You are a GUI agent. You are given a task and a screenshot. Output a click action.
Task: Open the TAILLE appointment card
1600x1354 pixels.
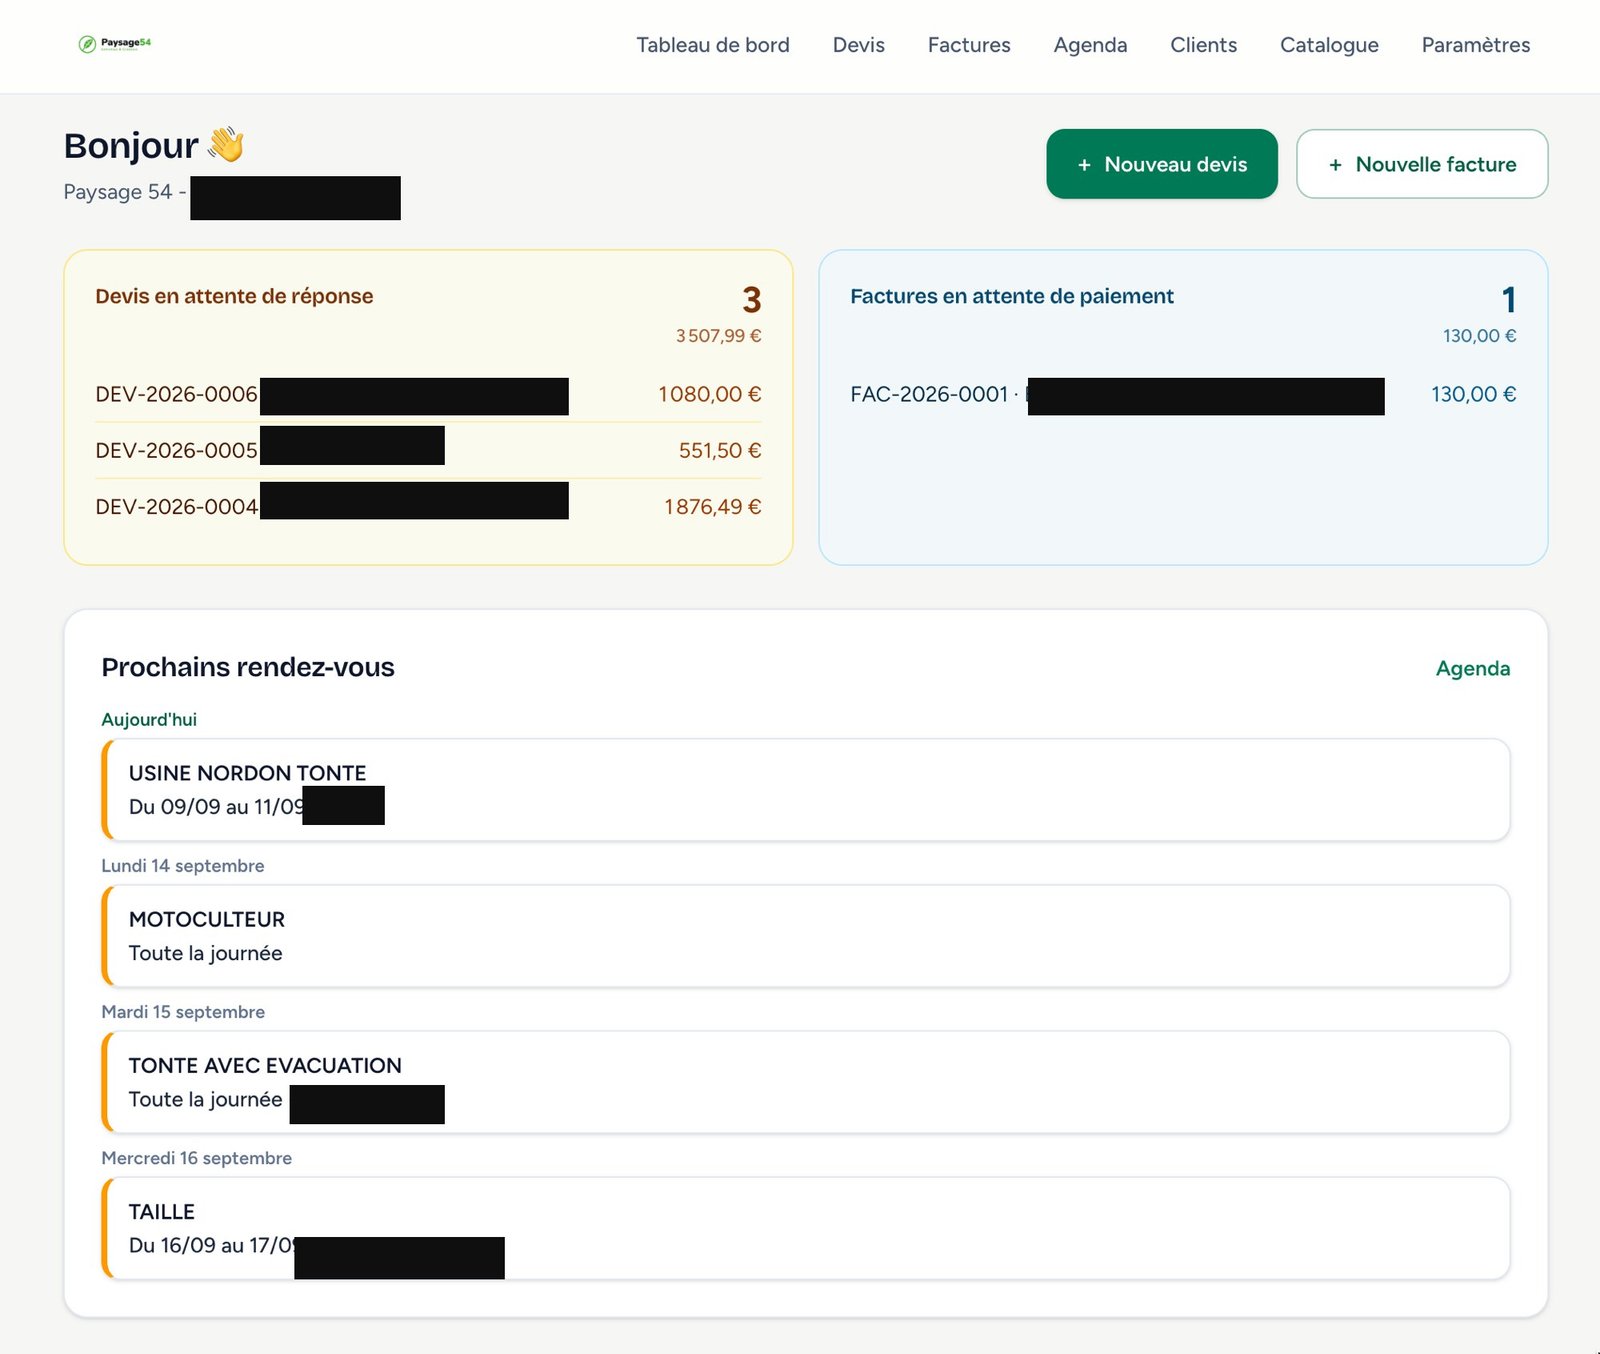(x=806, y=1228)
